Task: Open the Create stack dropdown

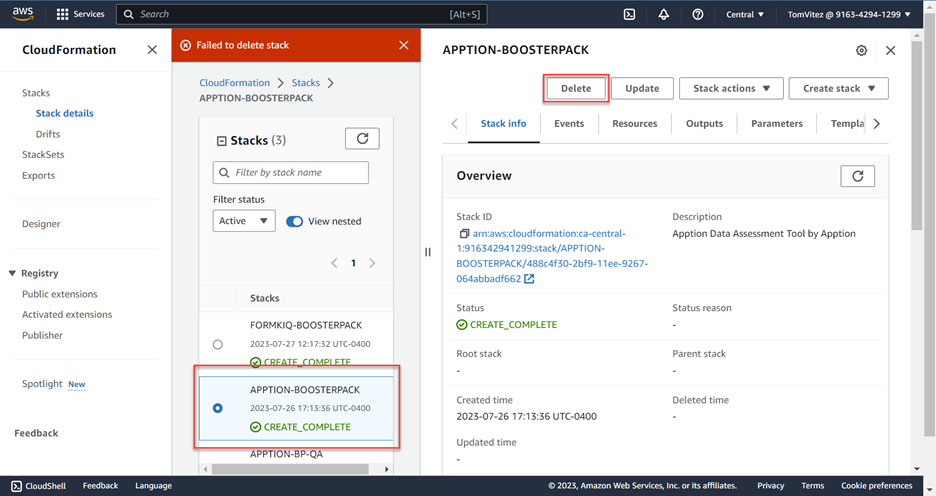Action: (838, 88)
